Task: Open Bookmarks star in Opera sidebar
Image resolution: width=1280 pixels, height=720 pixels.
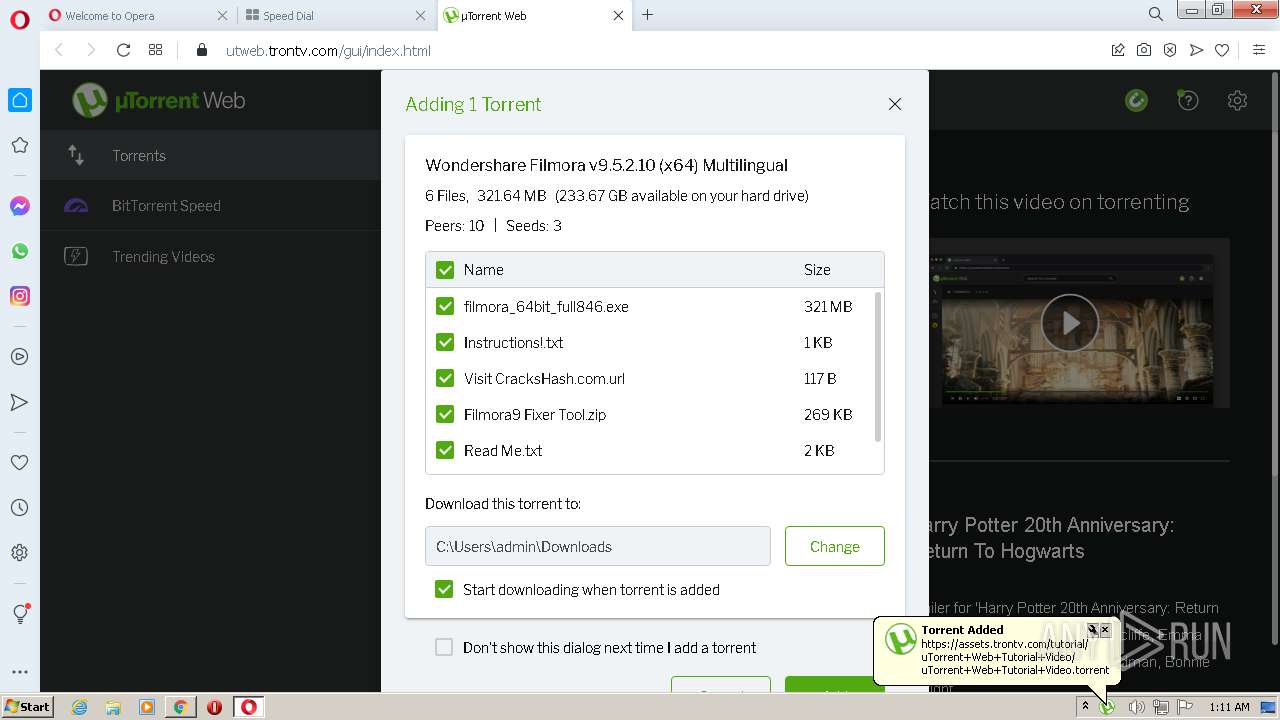Action: pos(20,145)
